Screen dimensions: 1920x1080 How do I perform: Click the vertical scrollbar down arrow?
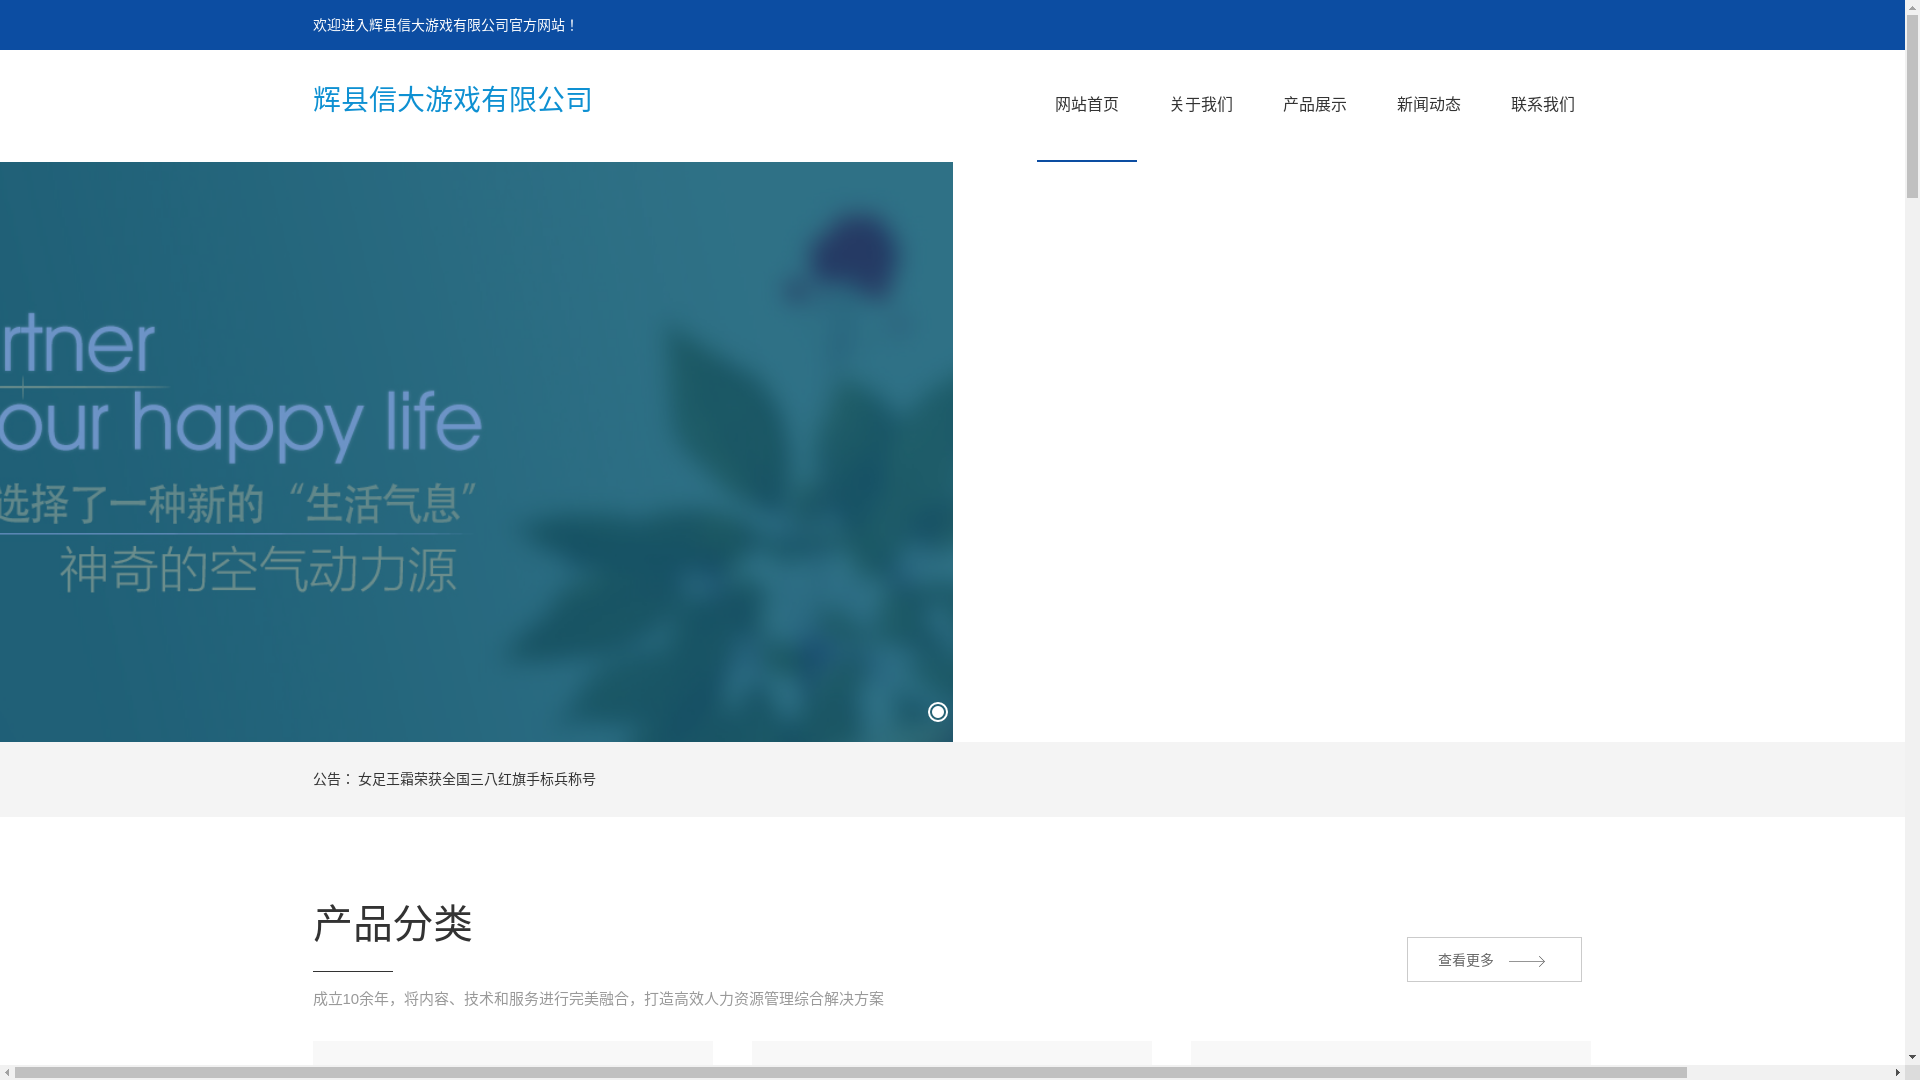click(1912, 1057)
